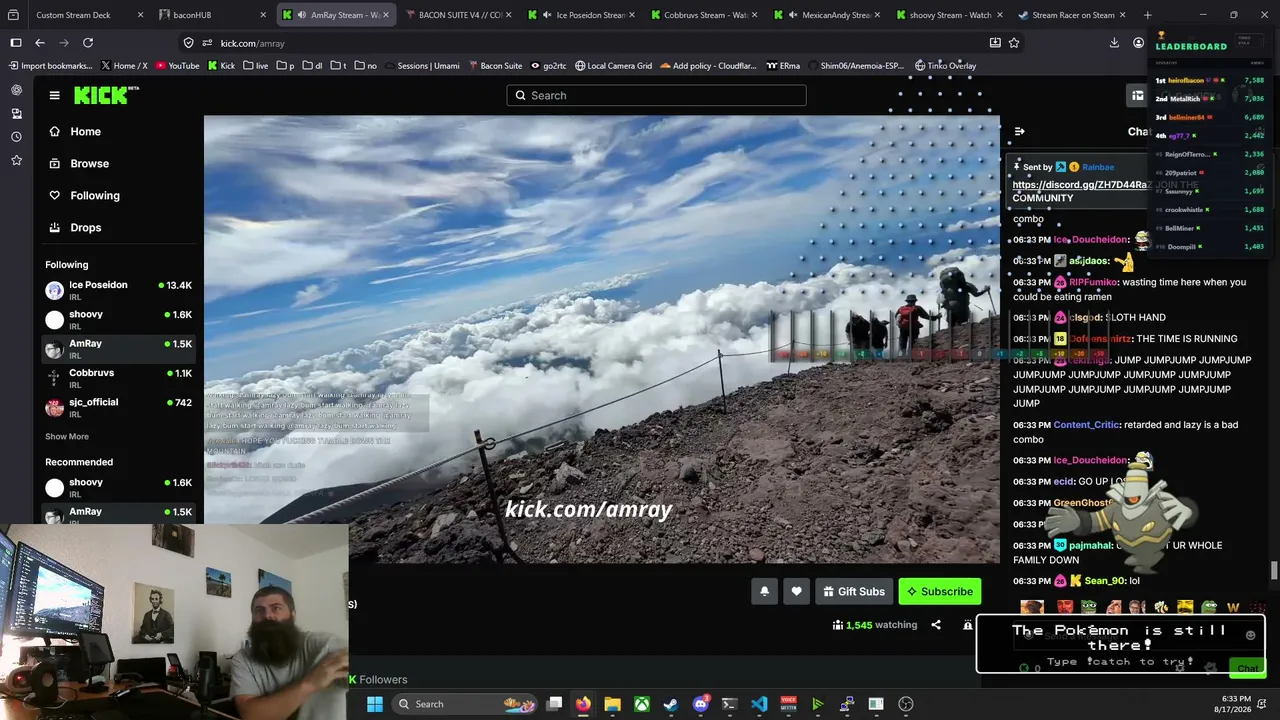This screenshot has width=1280, height=720.
Task: Click the Gift Subs button
Action: point(854,591)
